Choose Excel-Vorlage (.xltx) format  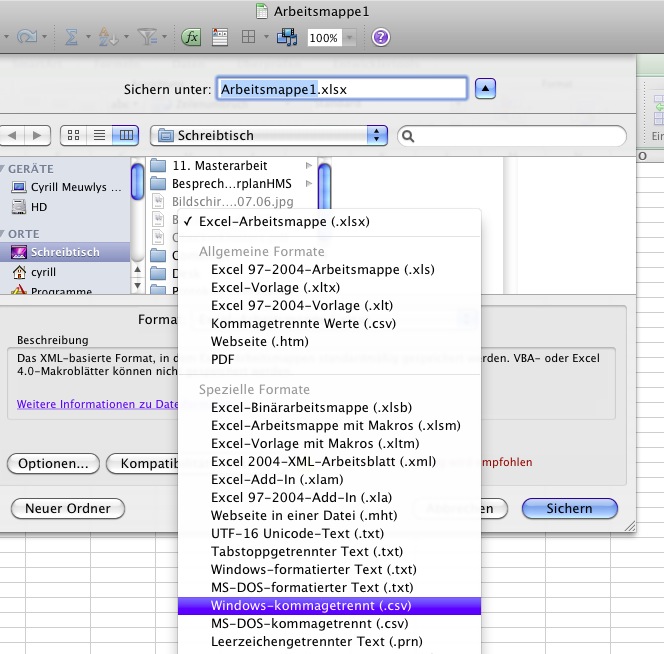pyautogui.click(x=329, y=288)
